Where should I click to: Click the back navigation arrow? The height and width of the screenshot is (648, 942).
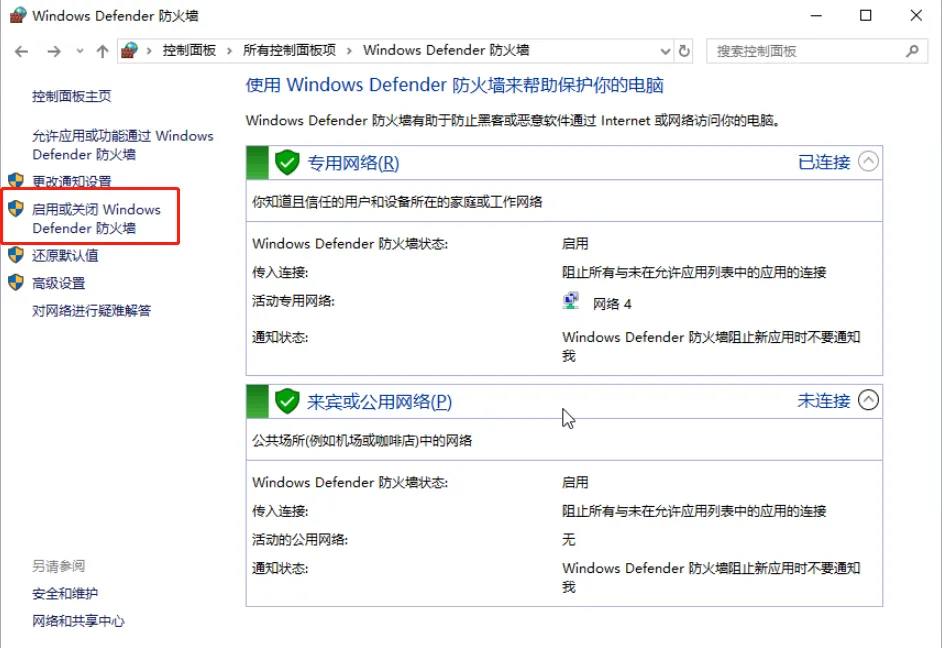point(20,50)
